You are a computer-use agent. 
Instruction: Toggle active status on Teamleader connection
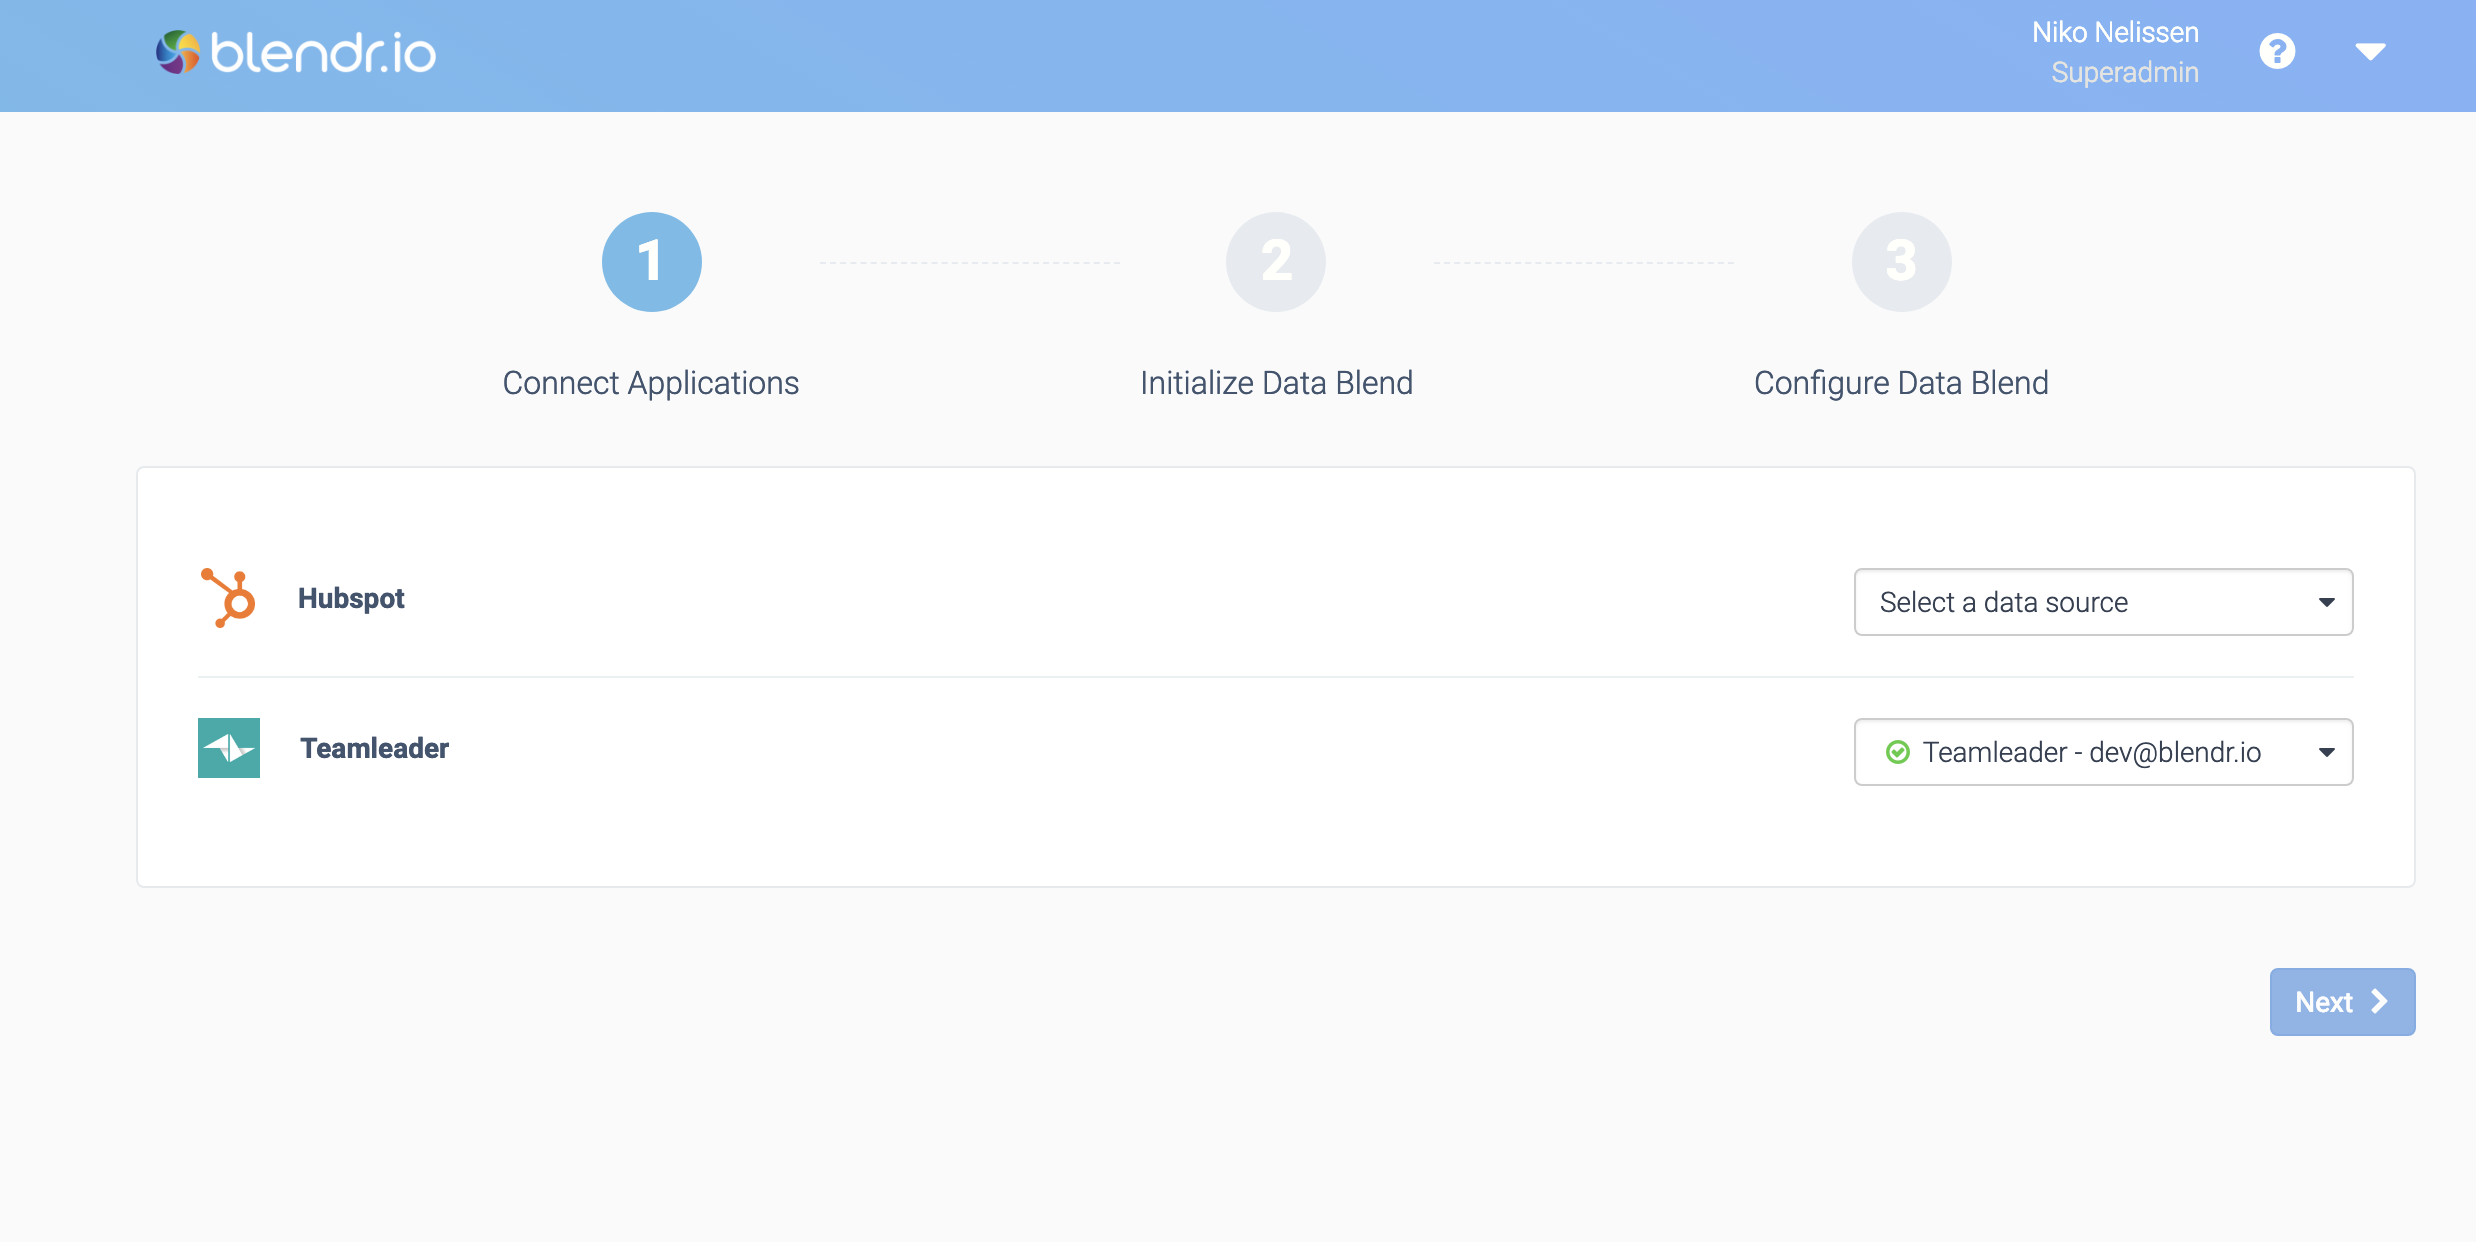[x=1896, y=749]
